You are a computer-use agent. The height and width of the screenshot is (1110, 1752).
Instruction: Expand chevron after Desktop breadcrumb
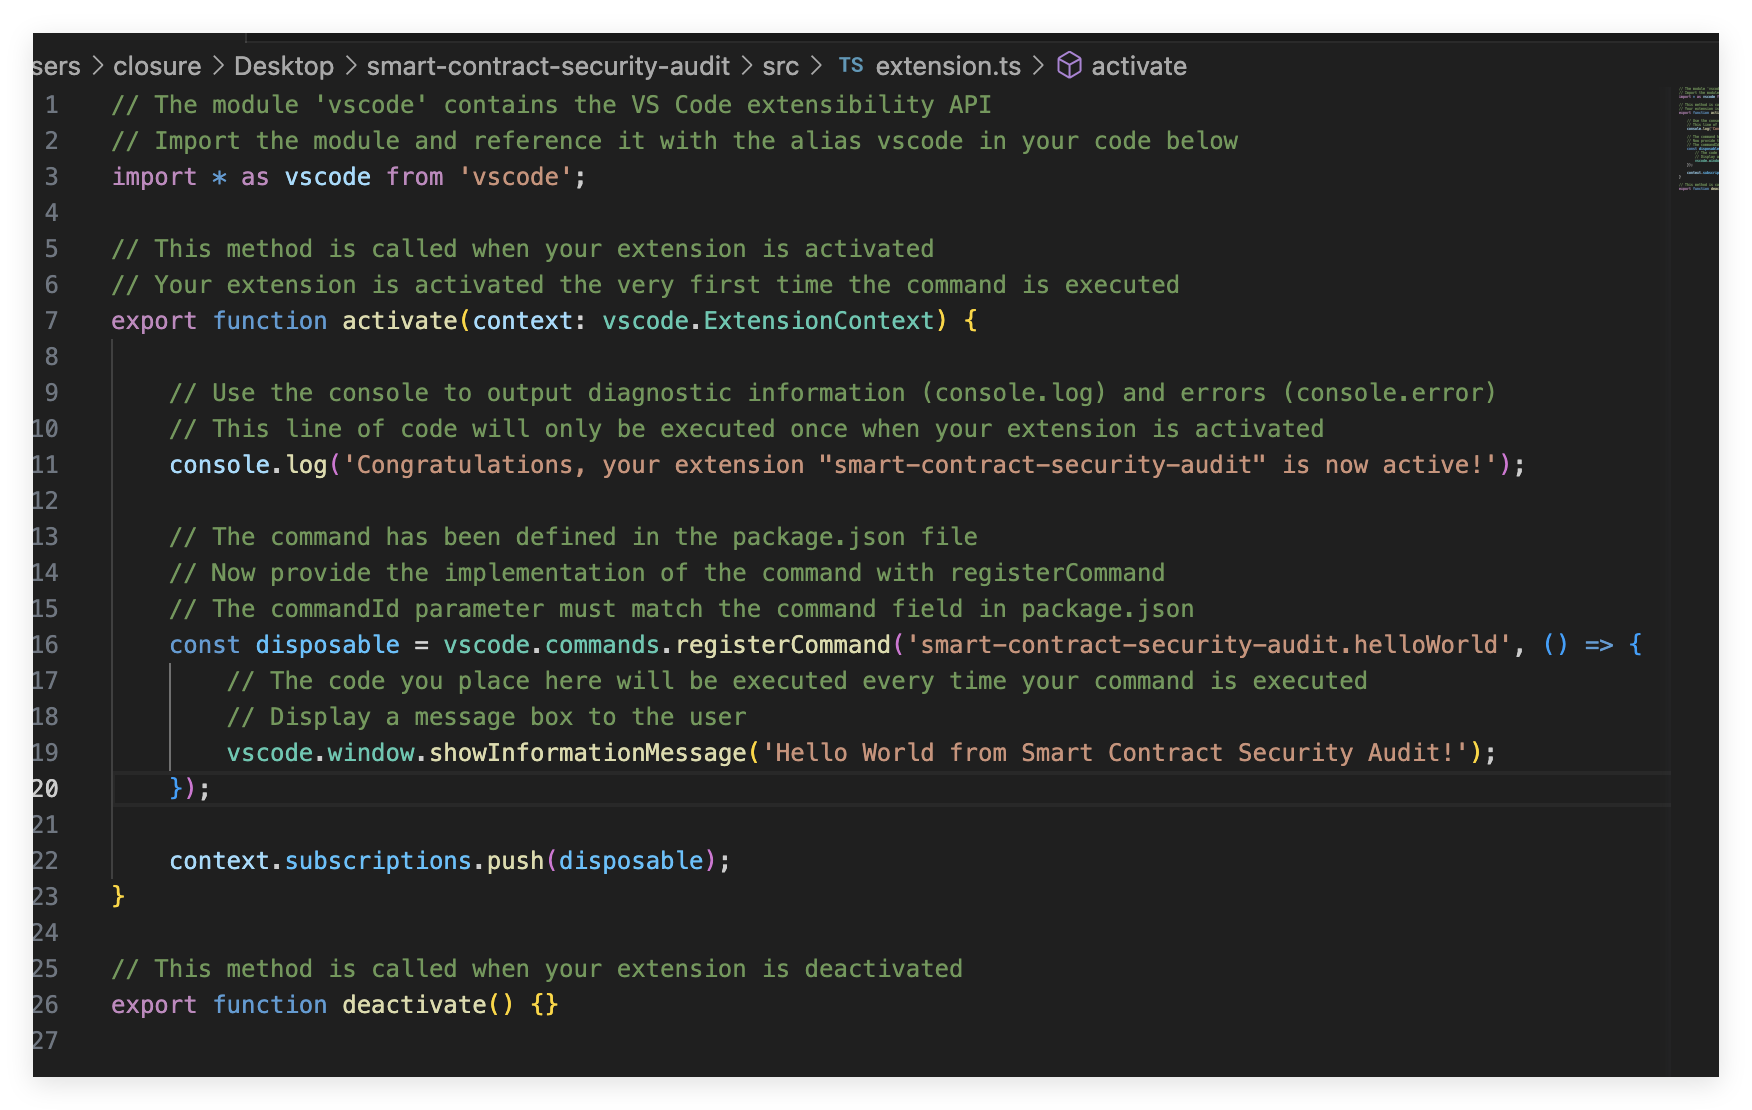(x=351, y=66)
